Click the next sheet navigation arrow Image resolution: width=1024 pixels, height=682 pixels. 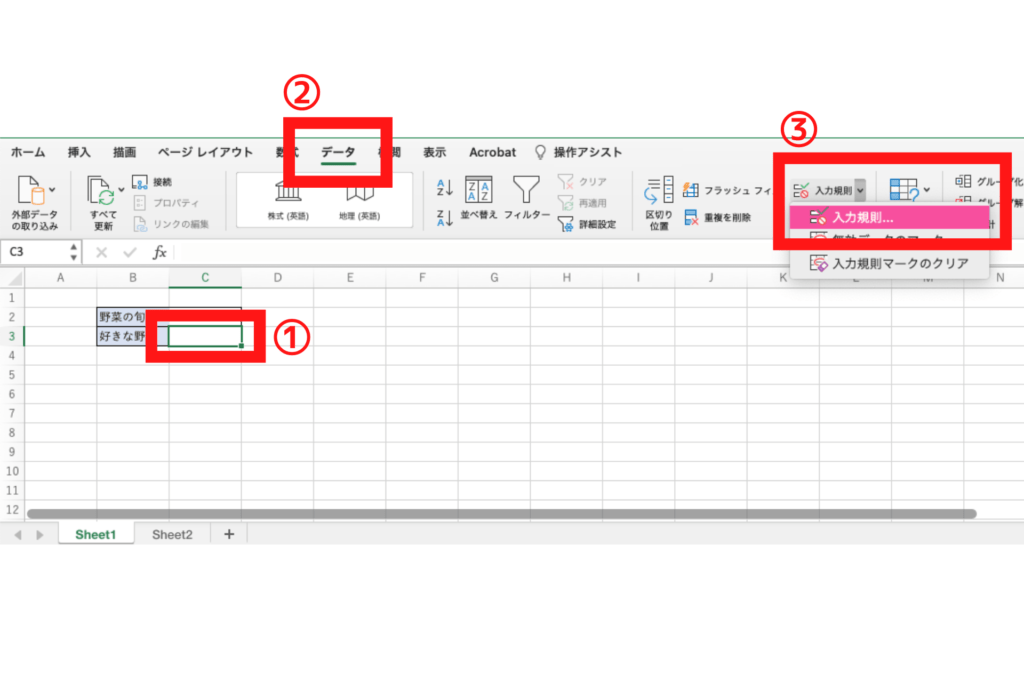[x=40, y=535]
